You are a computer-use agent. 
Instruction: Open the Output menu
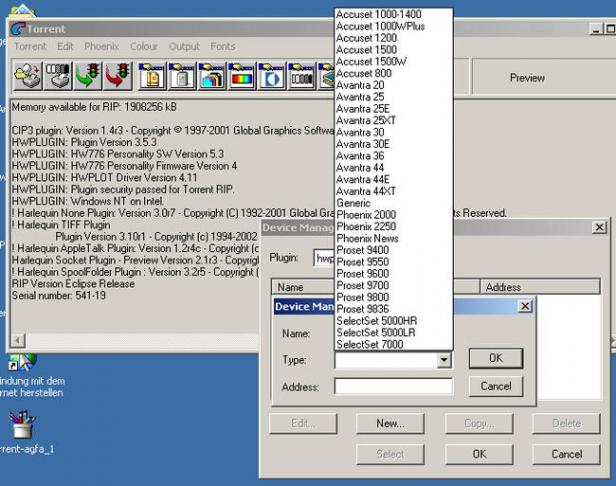pos(184,46)
